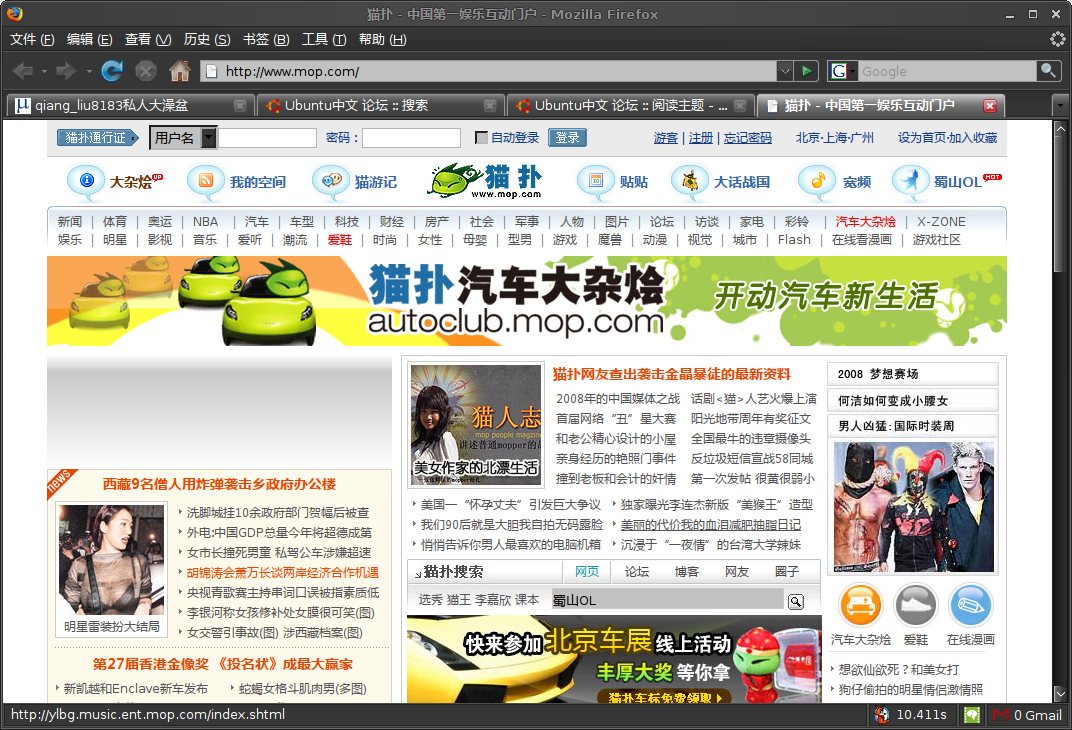Select the 论坛 search category tab
This screenshot has height=730, width=1072.
coord(636,571)
